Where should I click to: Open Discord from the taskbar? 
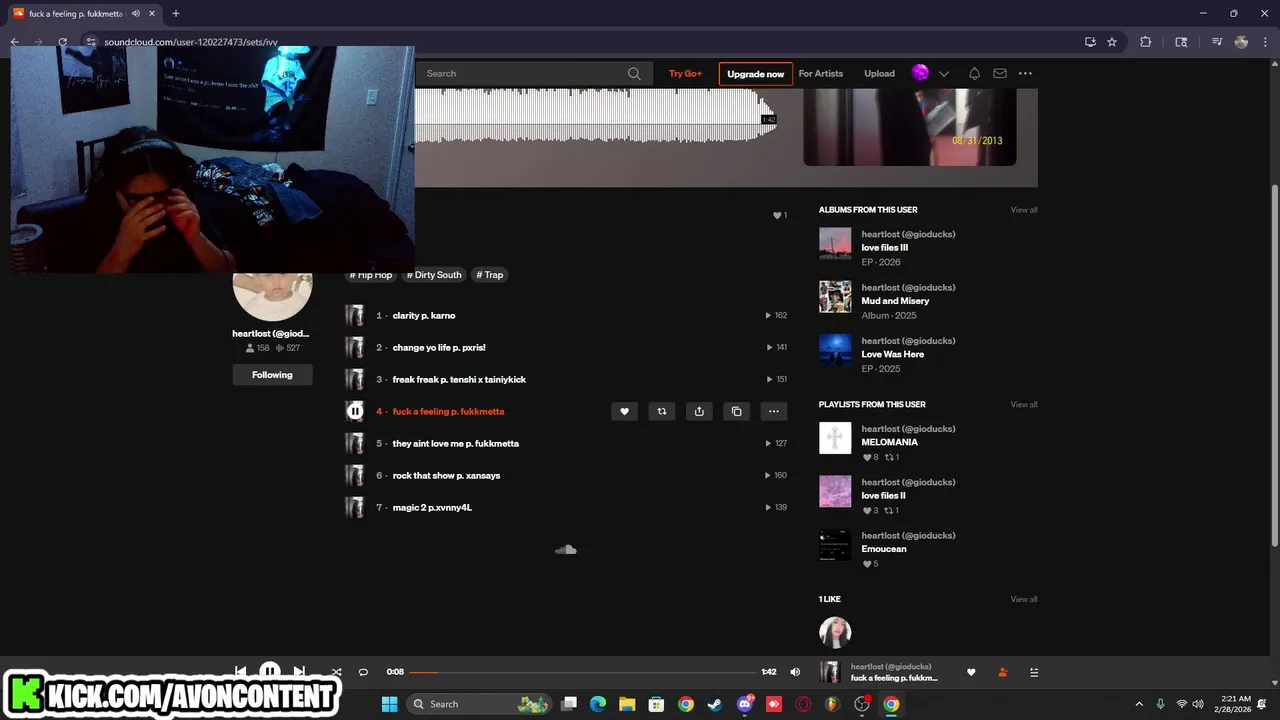744,704
